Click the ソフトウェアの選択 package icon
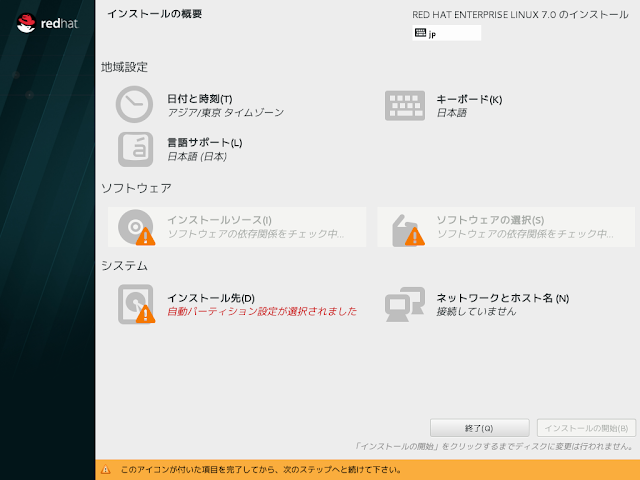 coord(408,230)
